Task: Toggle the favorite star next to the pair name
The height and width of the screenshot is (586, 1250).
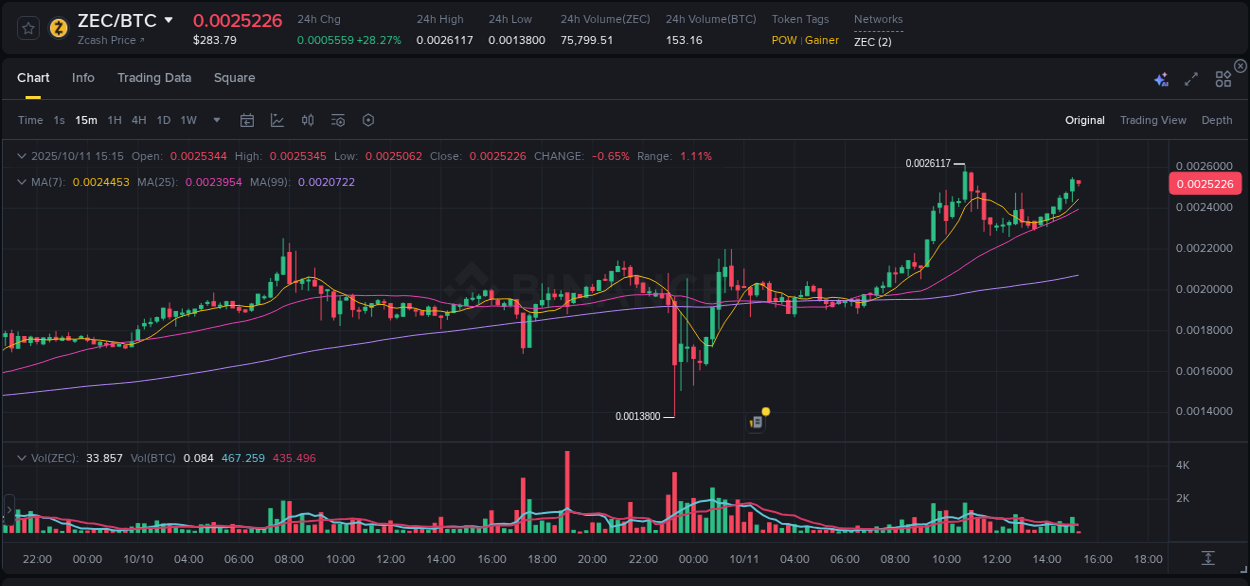Action: tap(28, 27)
